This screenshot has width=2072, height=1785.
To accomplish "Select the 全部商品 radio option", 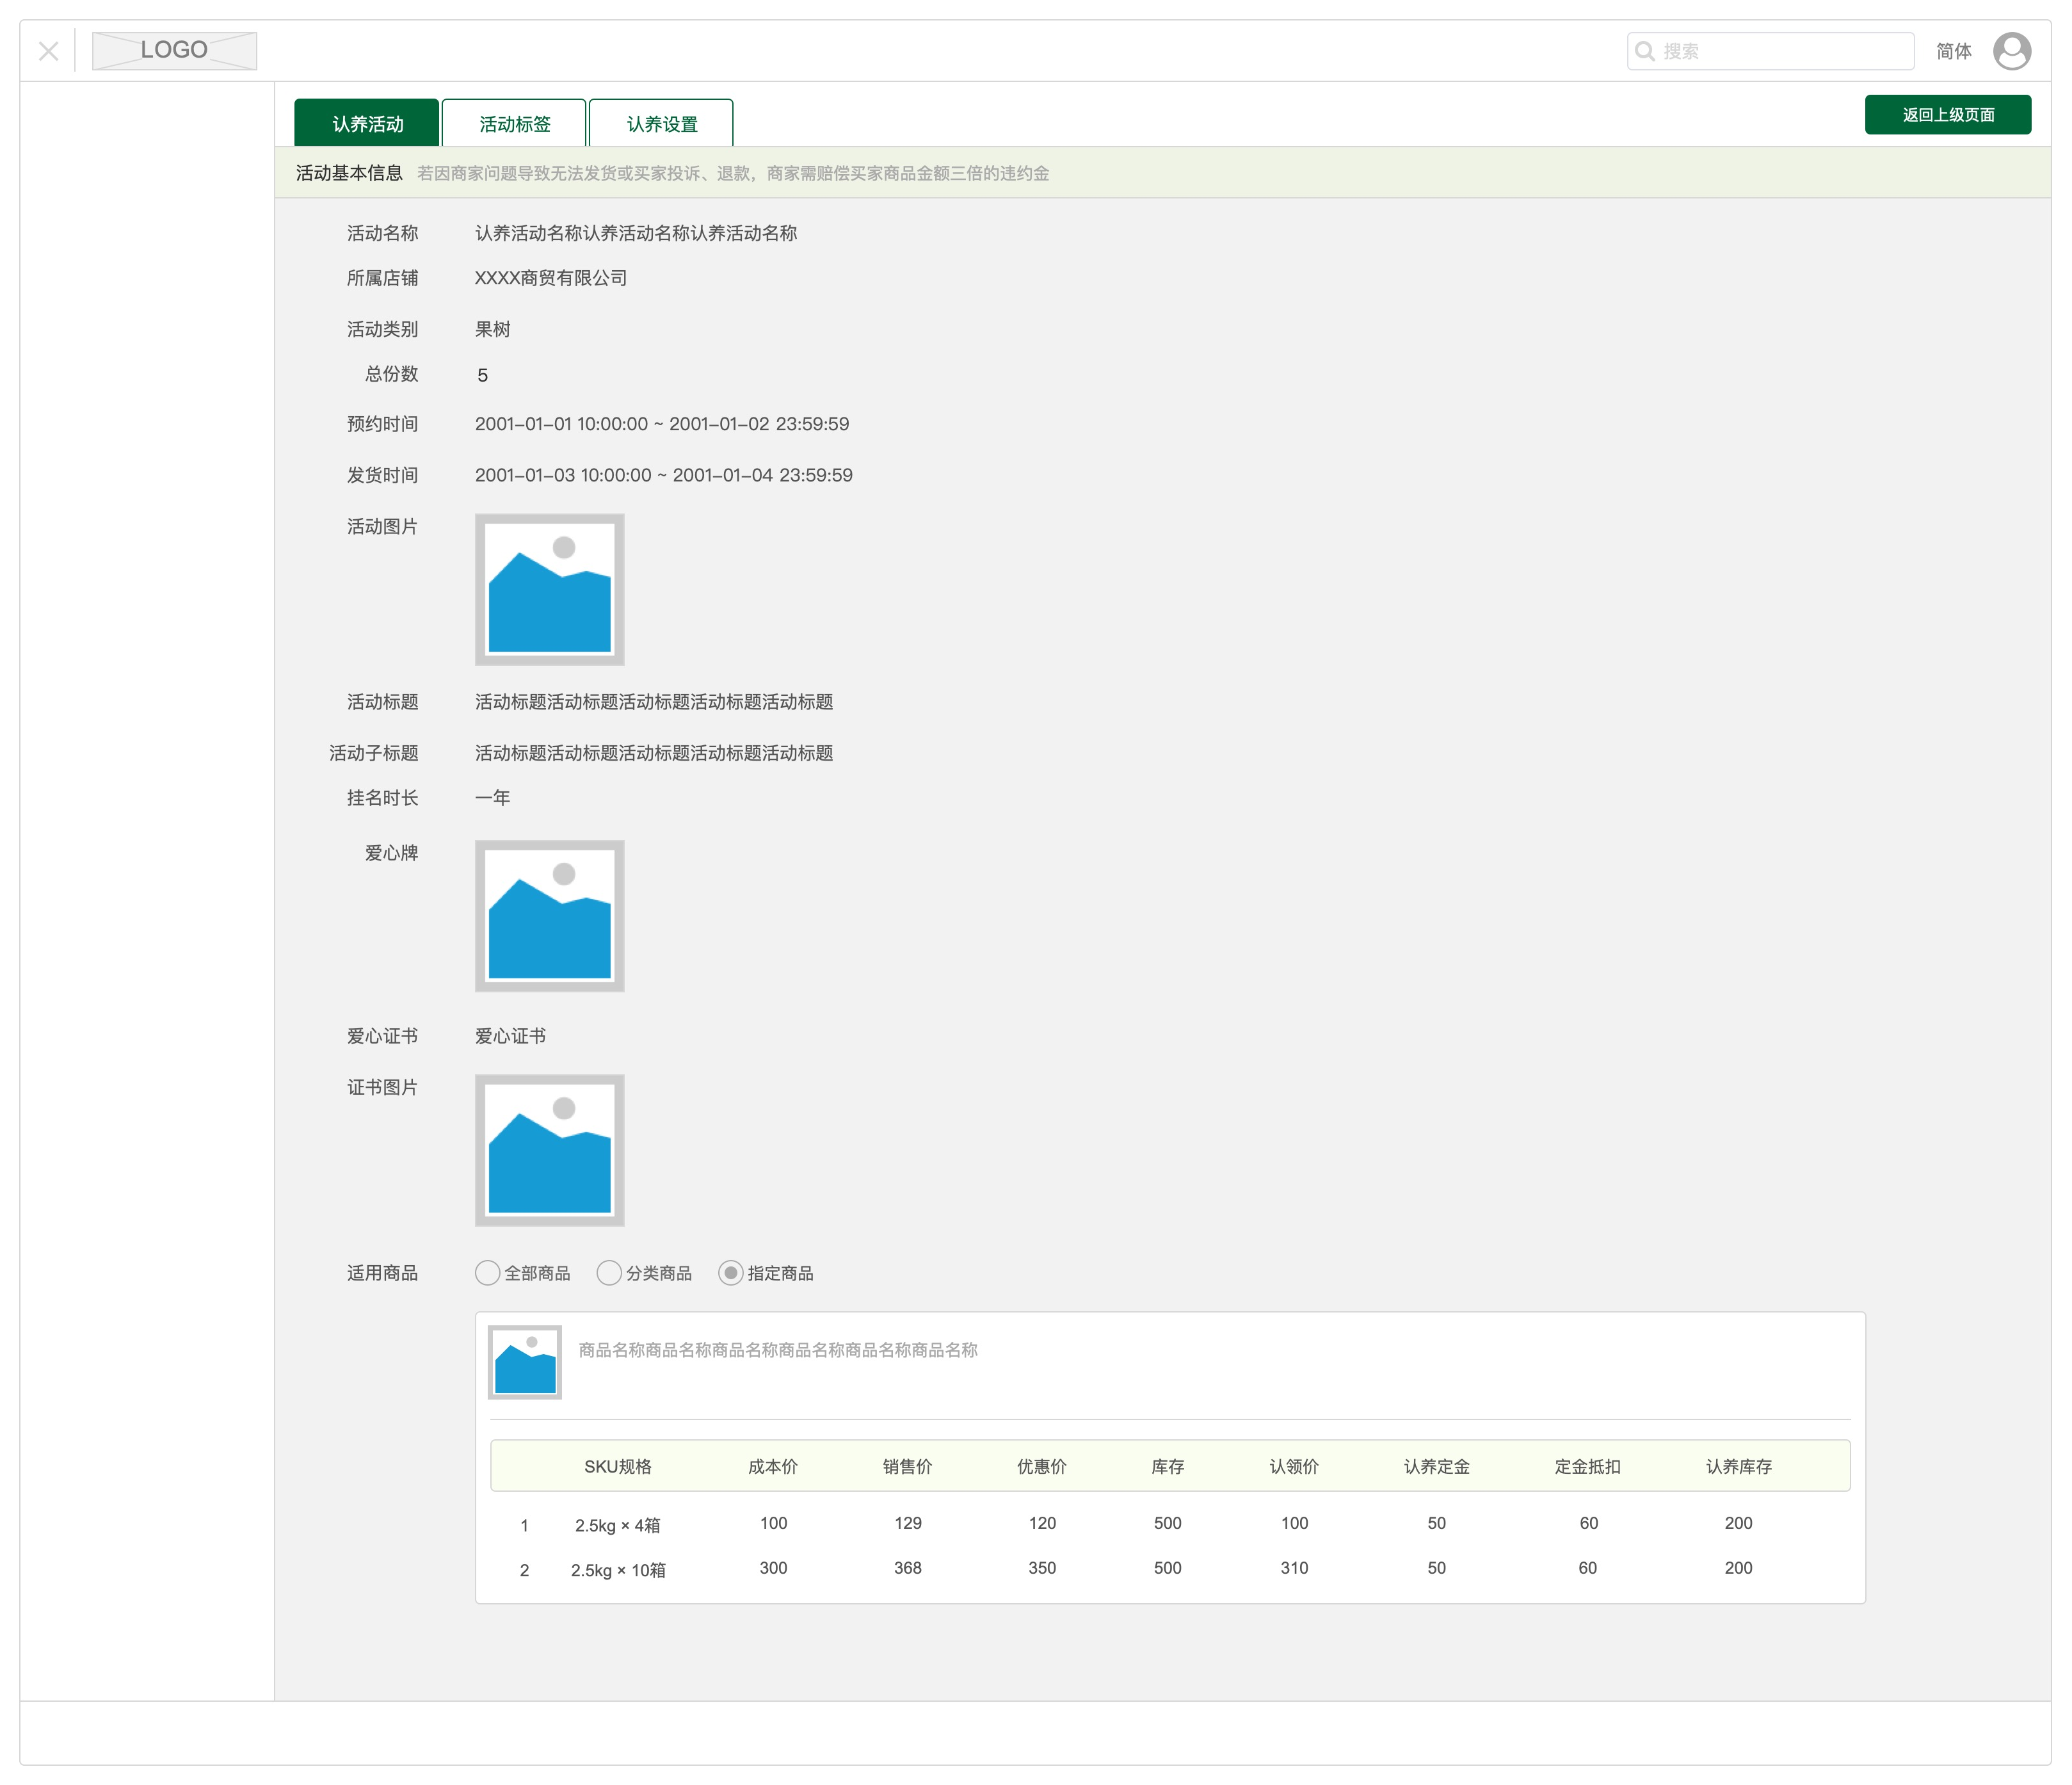I will (x=523, y=1273).
